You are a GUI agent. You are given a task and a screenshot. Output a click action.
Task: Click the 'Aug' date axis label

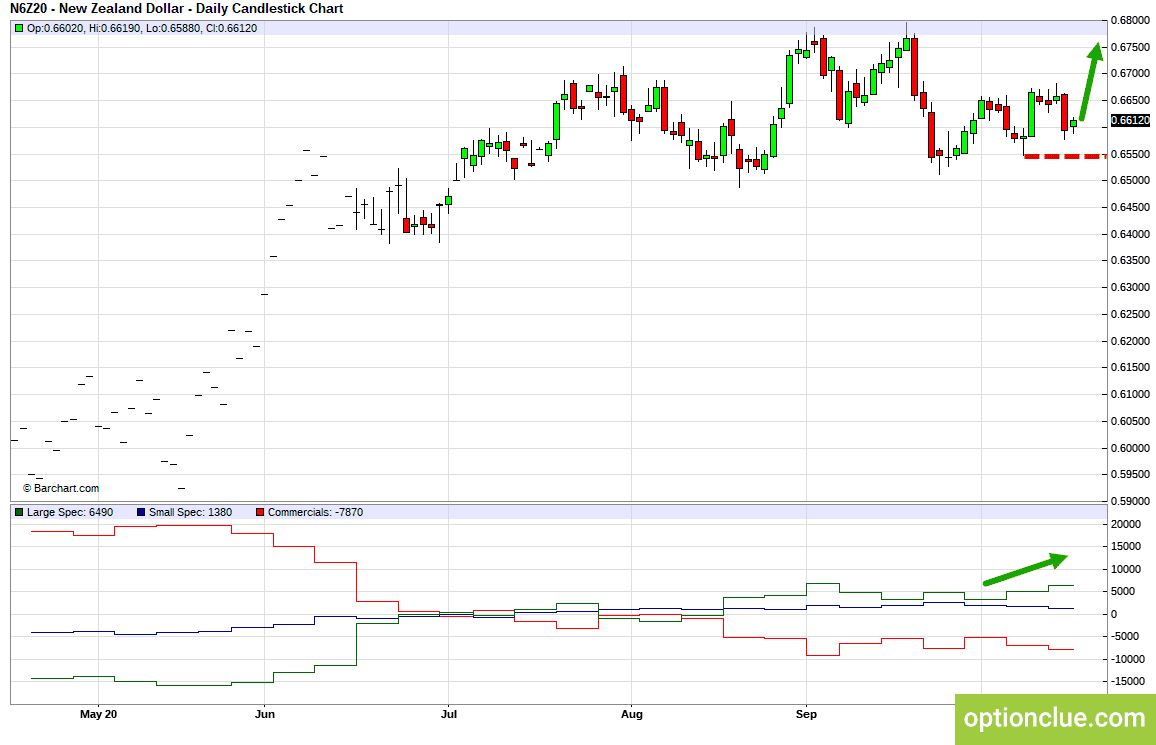(x=632, y=714)
